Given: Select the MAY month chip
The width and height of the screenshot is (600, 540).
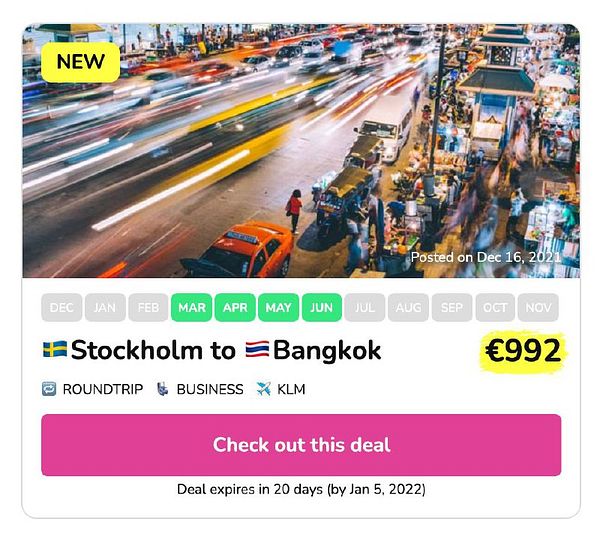Looking at the screenshot, I should tap(278, 307).
